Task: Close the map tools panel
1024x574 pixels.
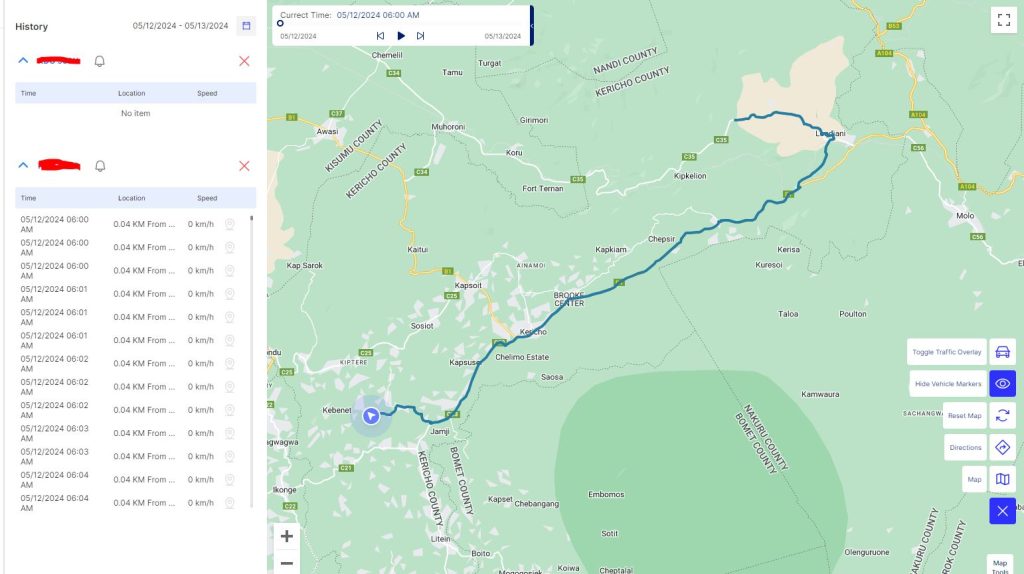Action: click(1002, 511)
